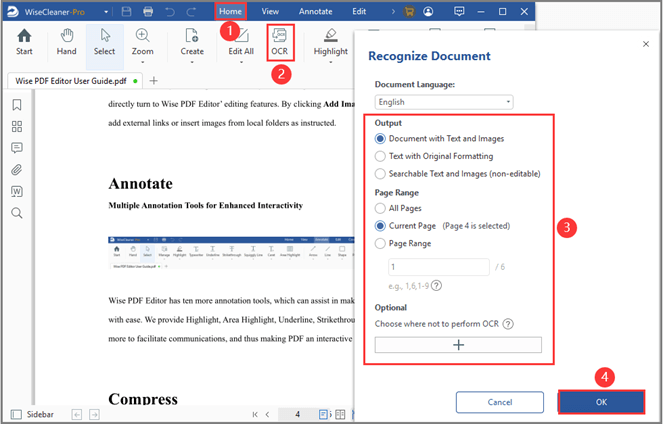Viewport: 663px width, 424px height.
Task: Open the Document Language dropdown
Action: [444, 102]
